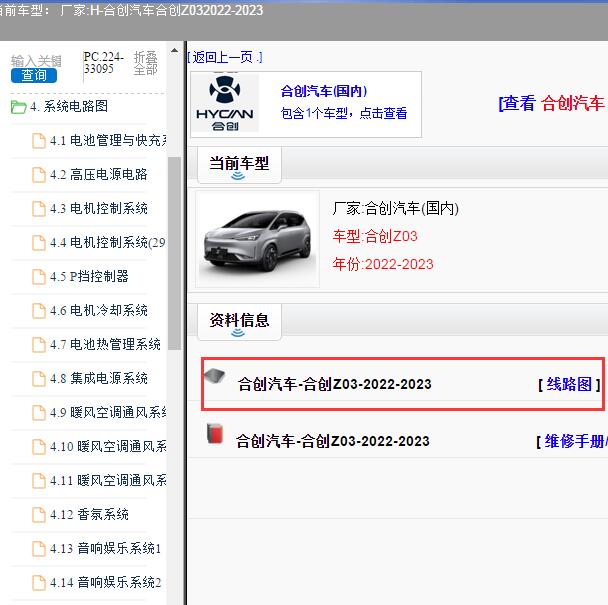Click the 返回上一页 back link

pos(225,57)
